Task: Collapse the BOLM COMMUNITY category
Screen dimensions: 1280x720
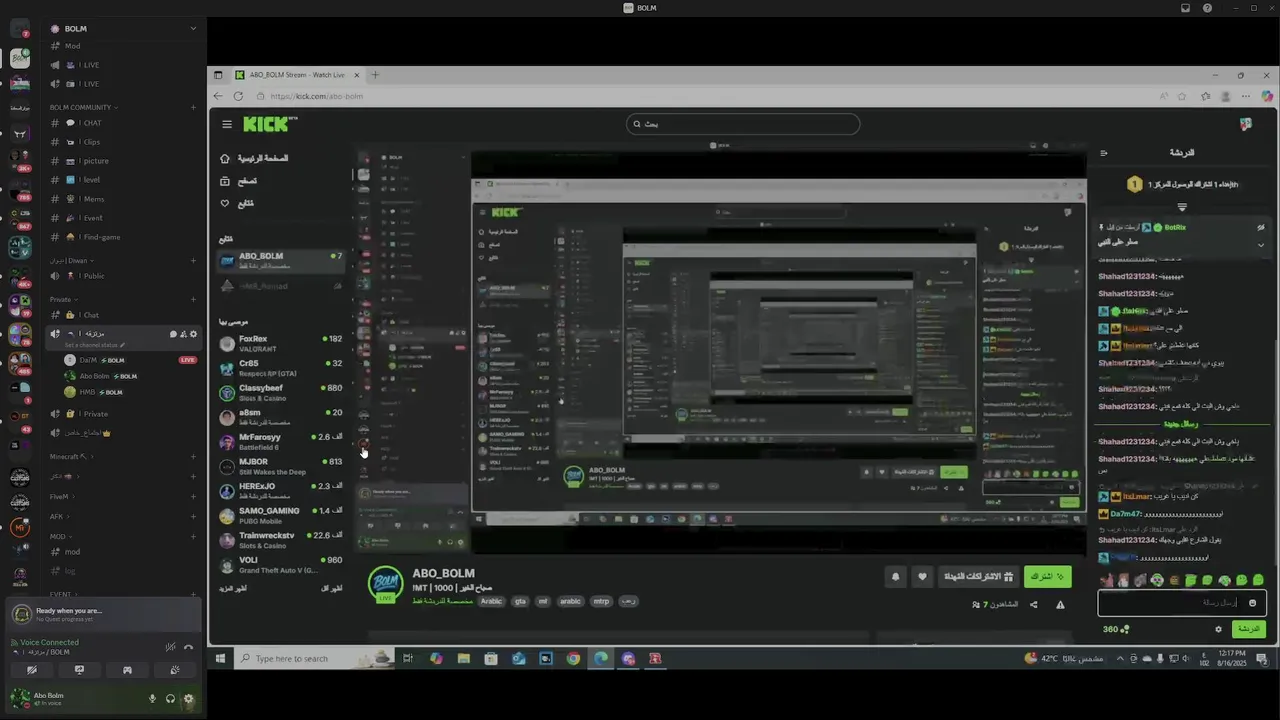Action: pos(84,107)
